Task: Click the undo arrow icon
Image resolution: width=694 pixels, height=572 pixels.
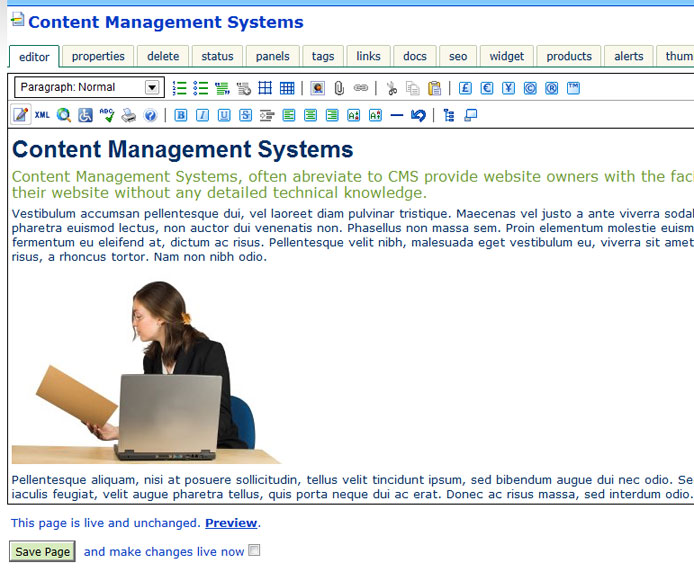Action: (x=418, y=115)
